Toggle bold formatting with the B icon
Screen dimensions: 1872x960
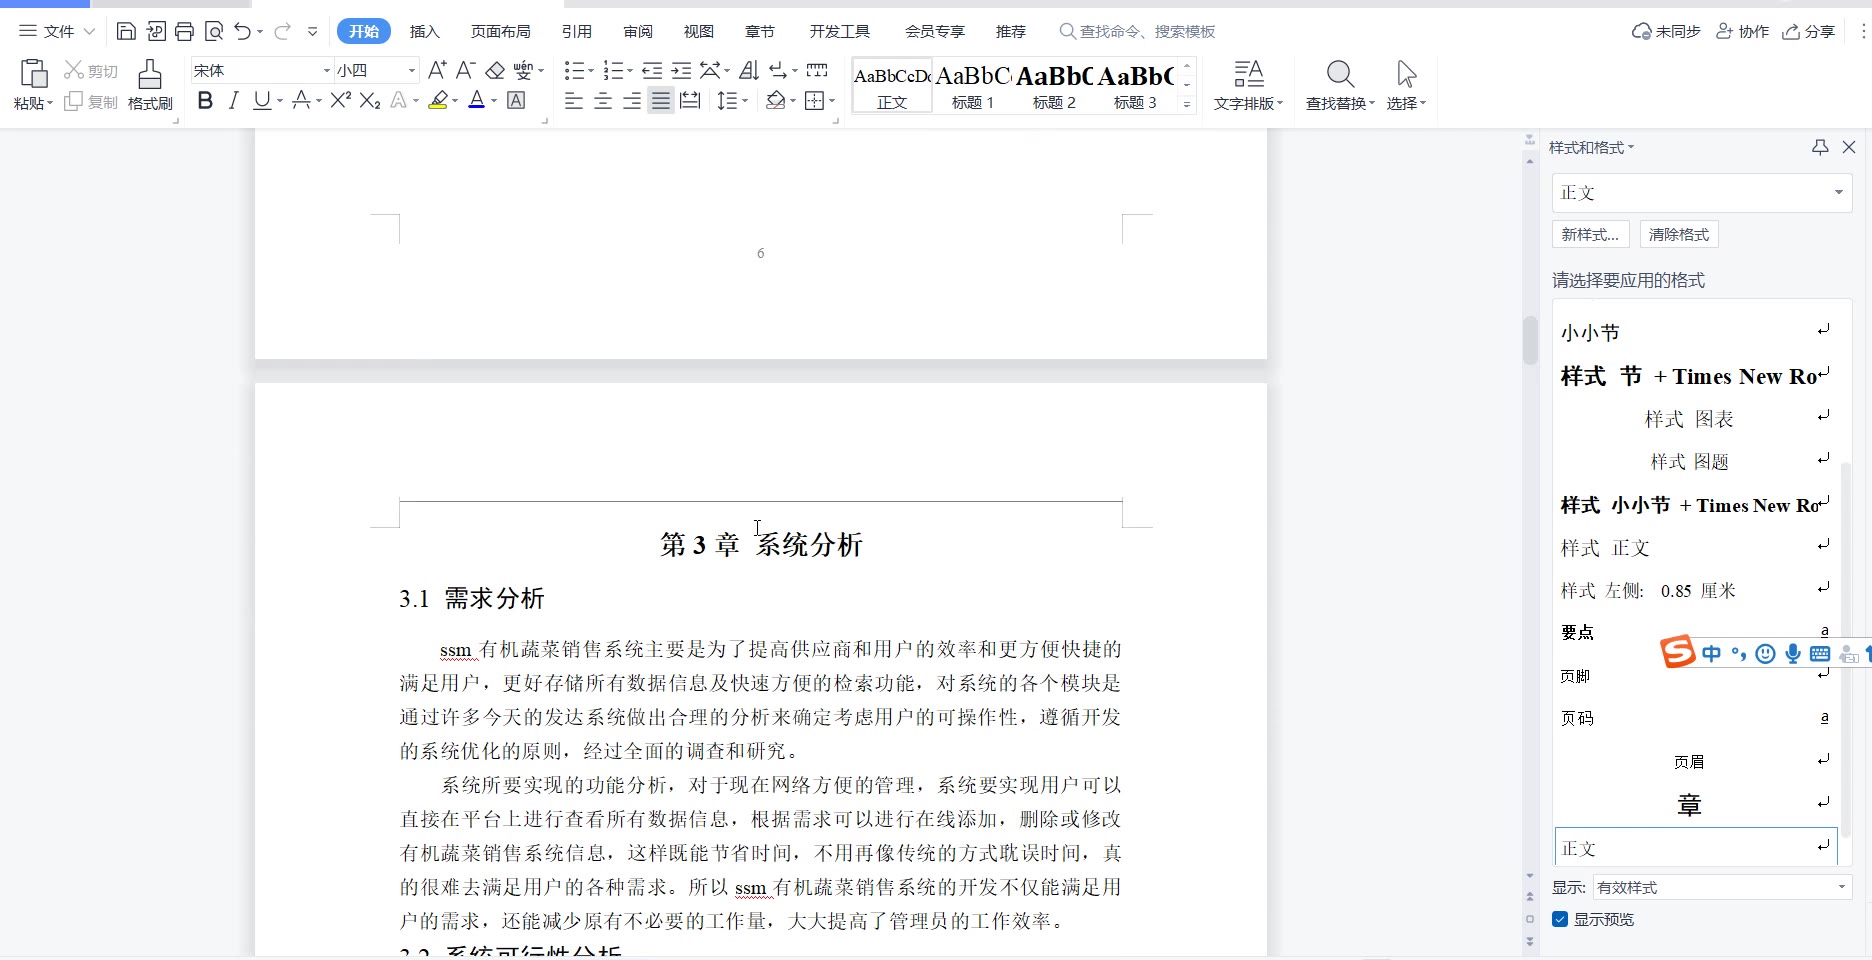click(x=205, y=101)
